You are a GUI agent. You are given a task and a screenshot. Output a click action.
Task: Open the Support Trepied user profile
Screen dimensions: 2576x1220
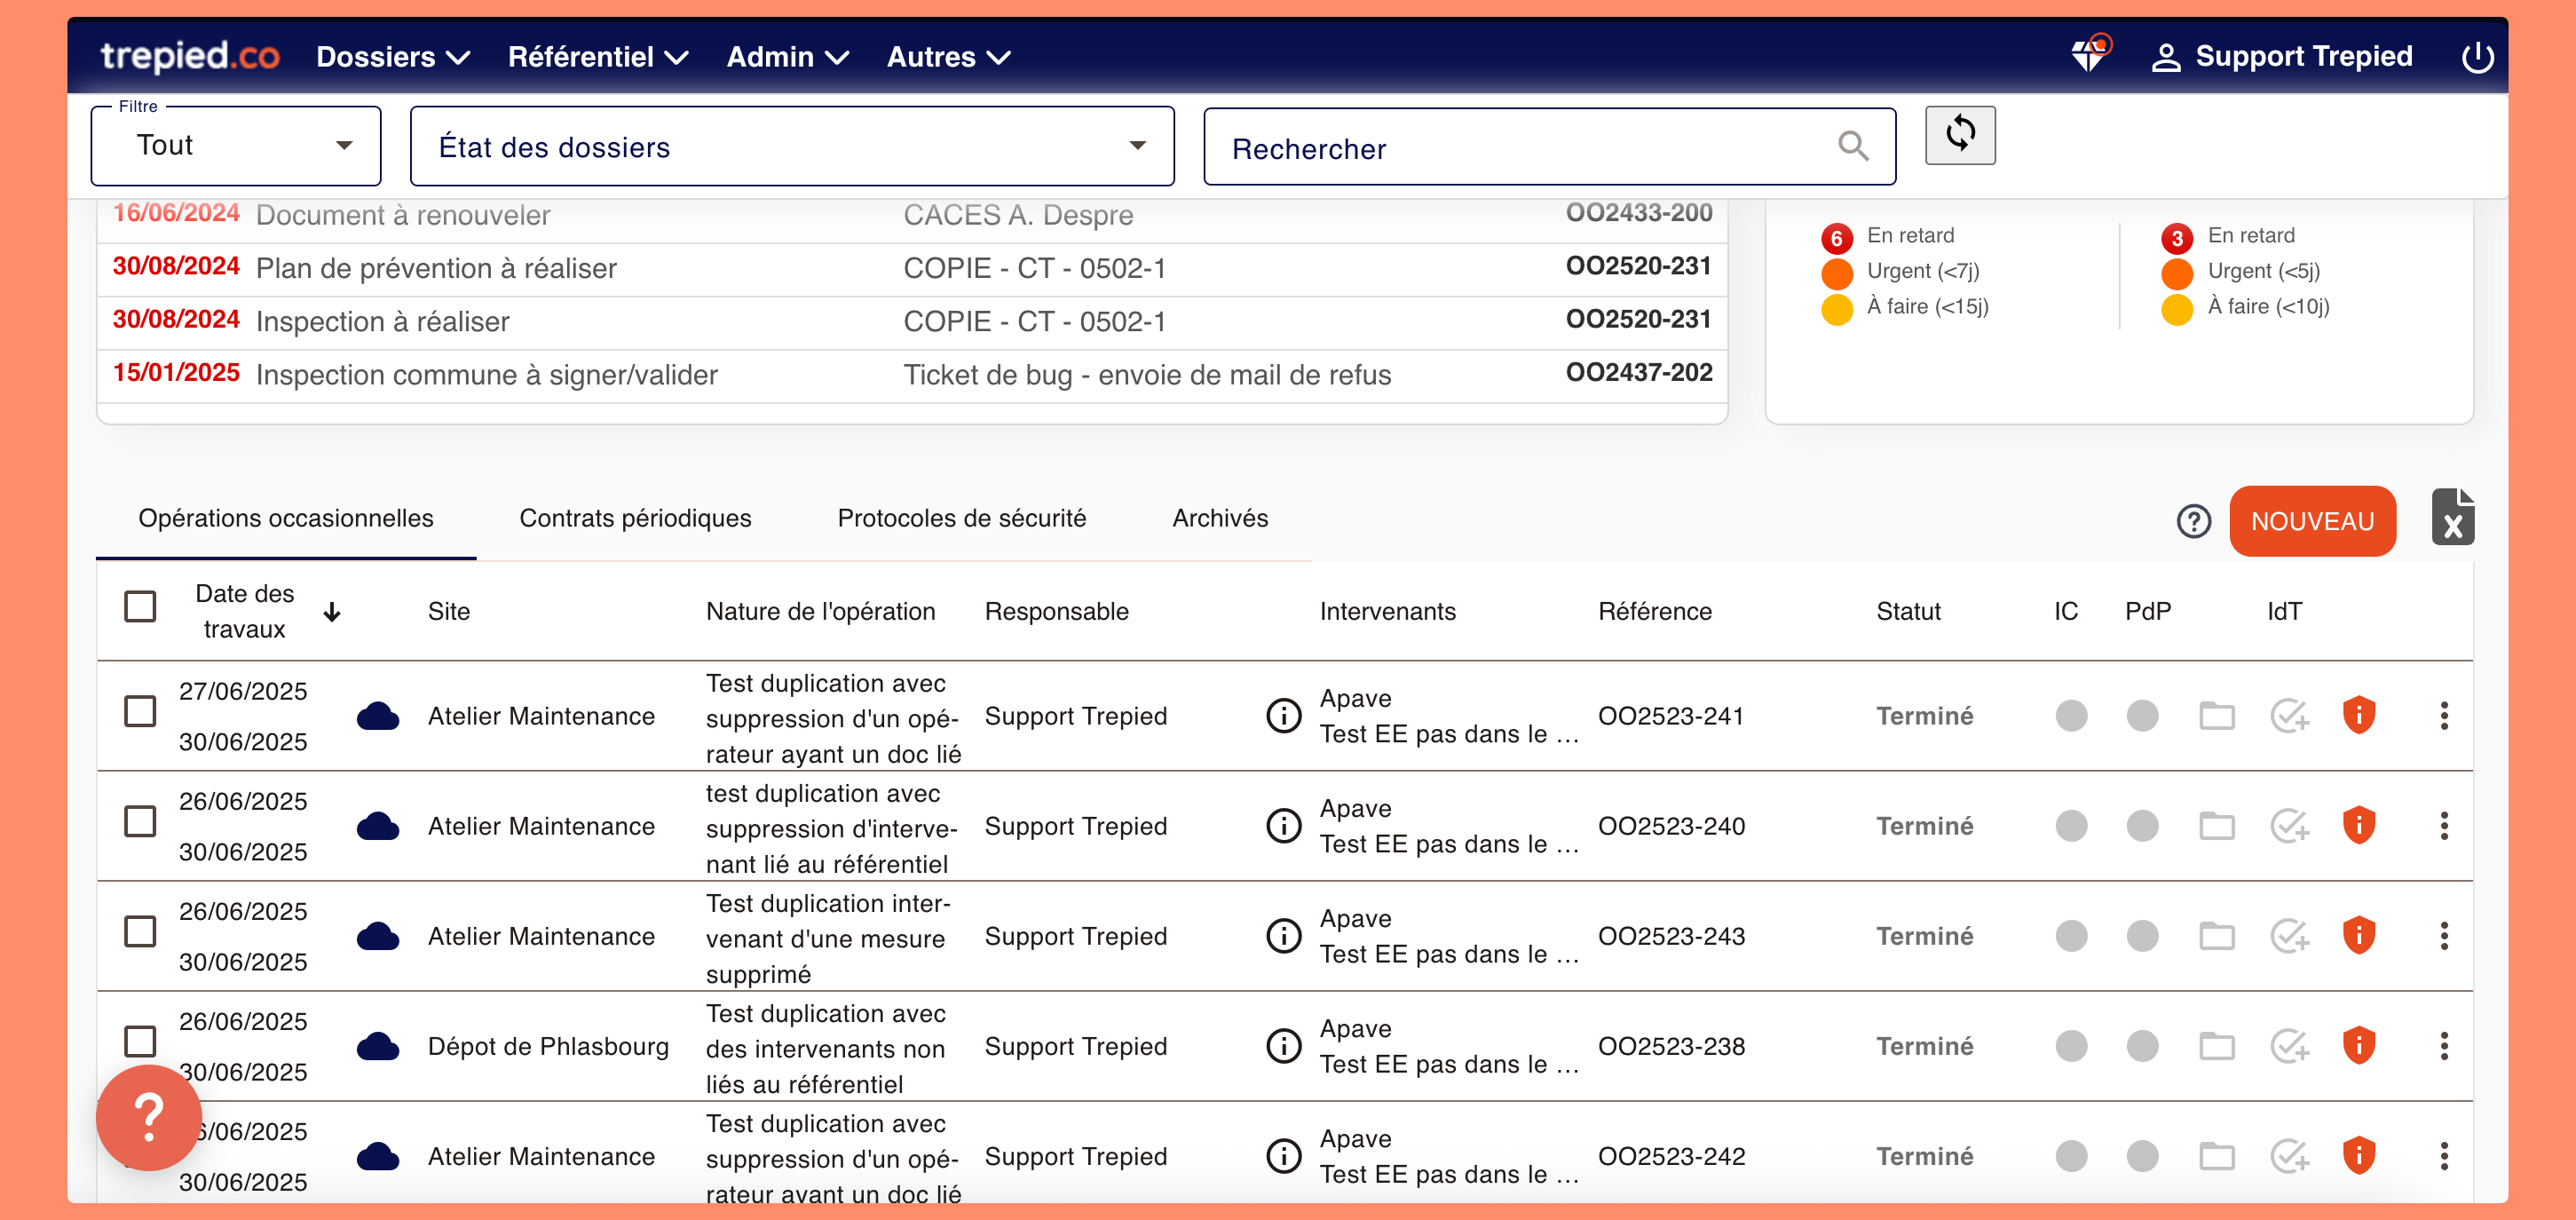(2281, 57)
